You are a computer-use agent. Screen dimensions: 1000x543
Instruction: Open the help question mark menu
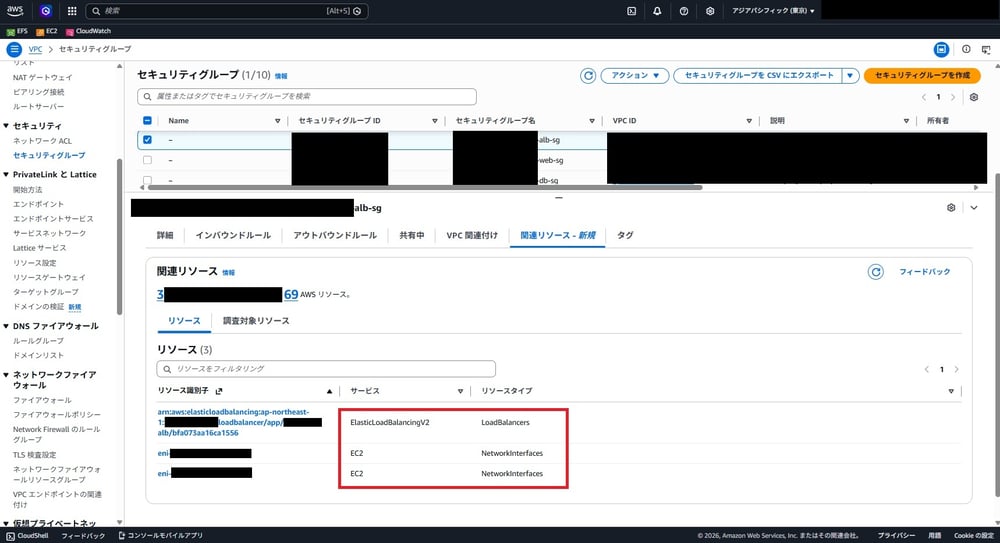tap(683, 11)
